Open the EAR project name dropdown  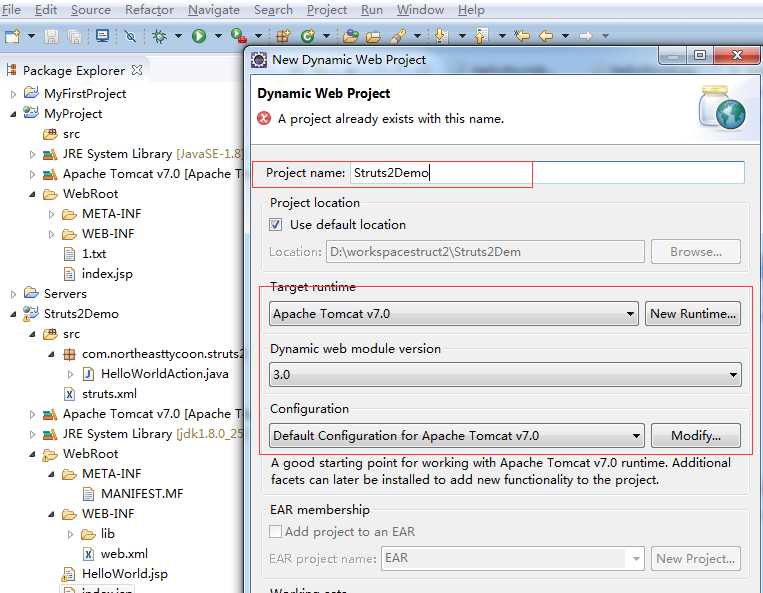click(636, 558)
